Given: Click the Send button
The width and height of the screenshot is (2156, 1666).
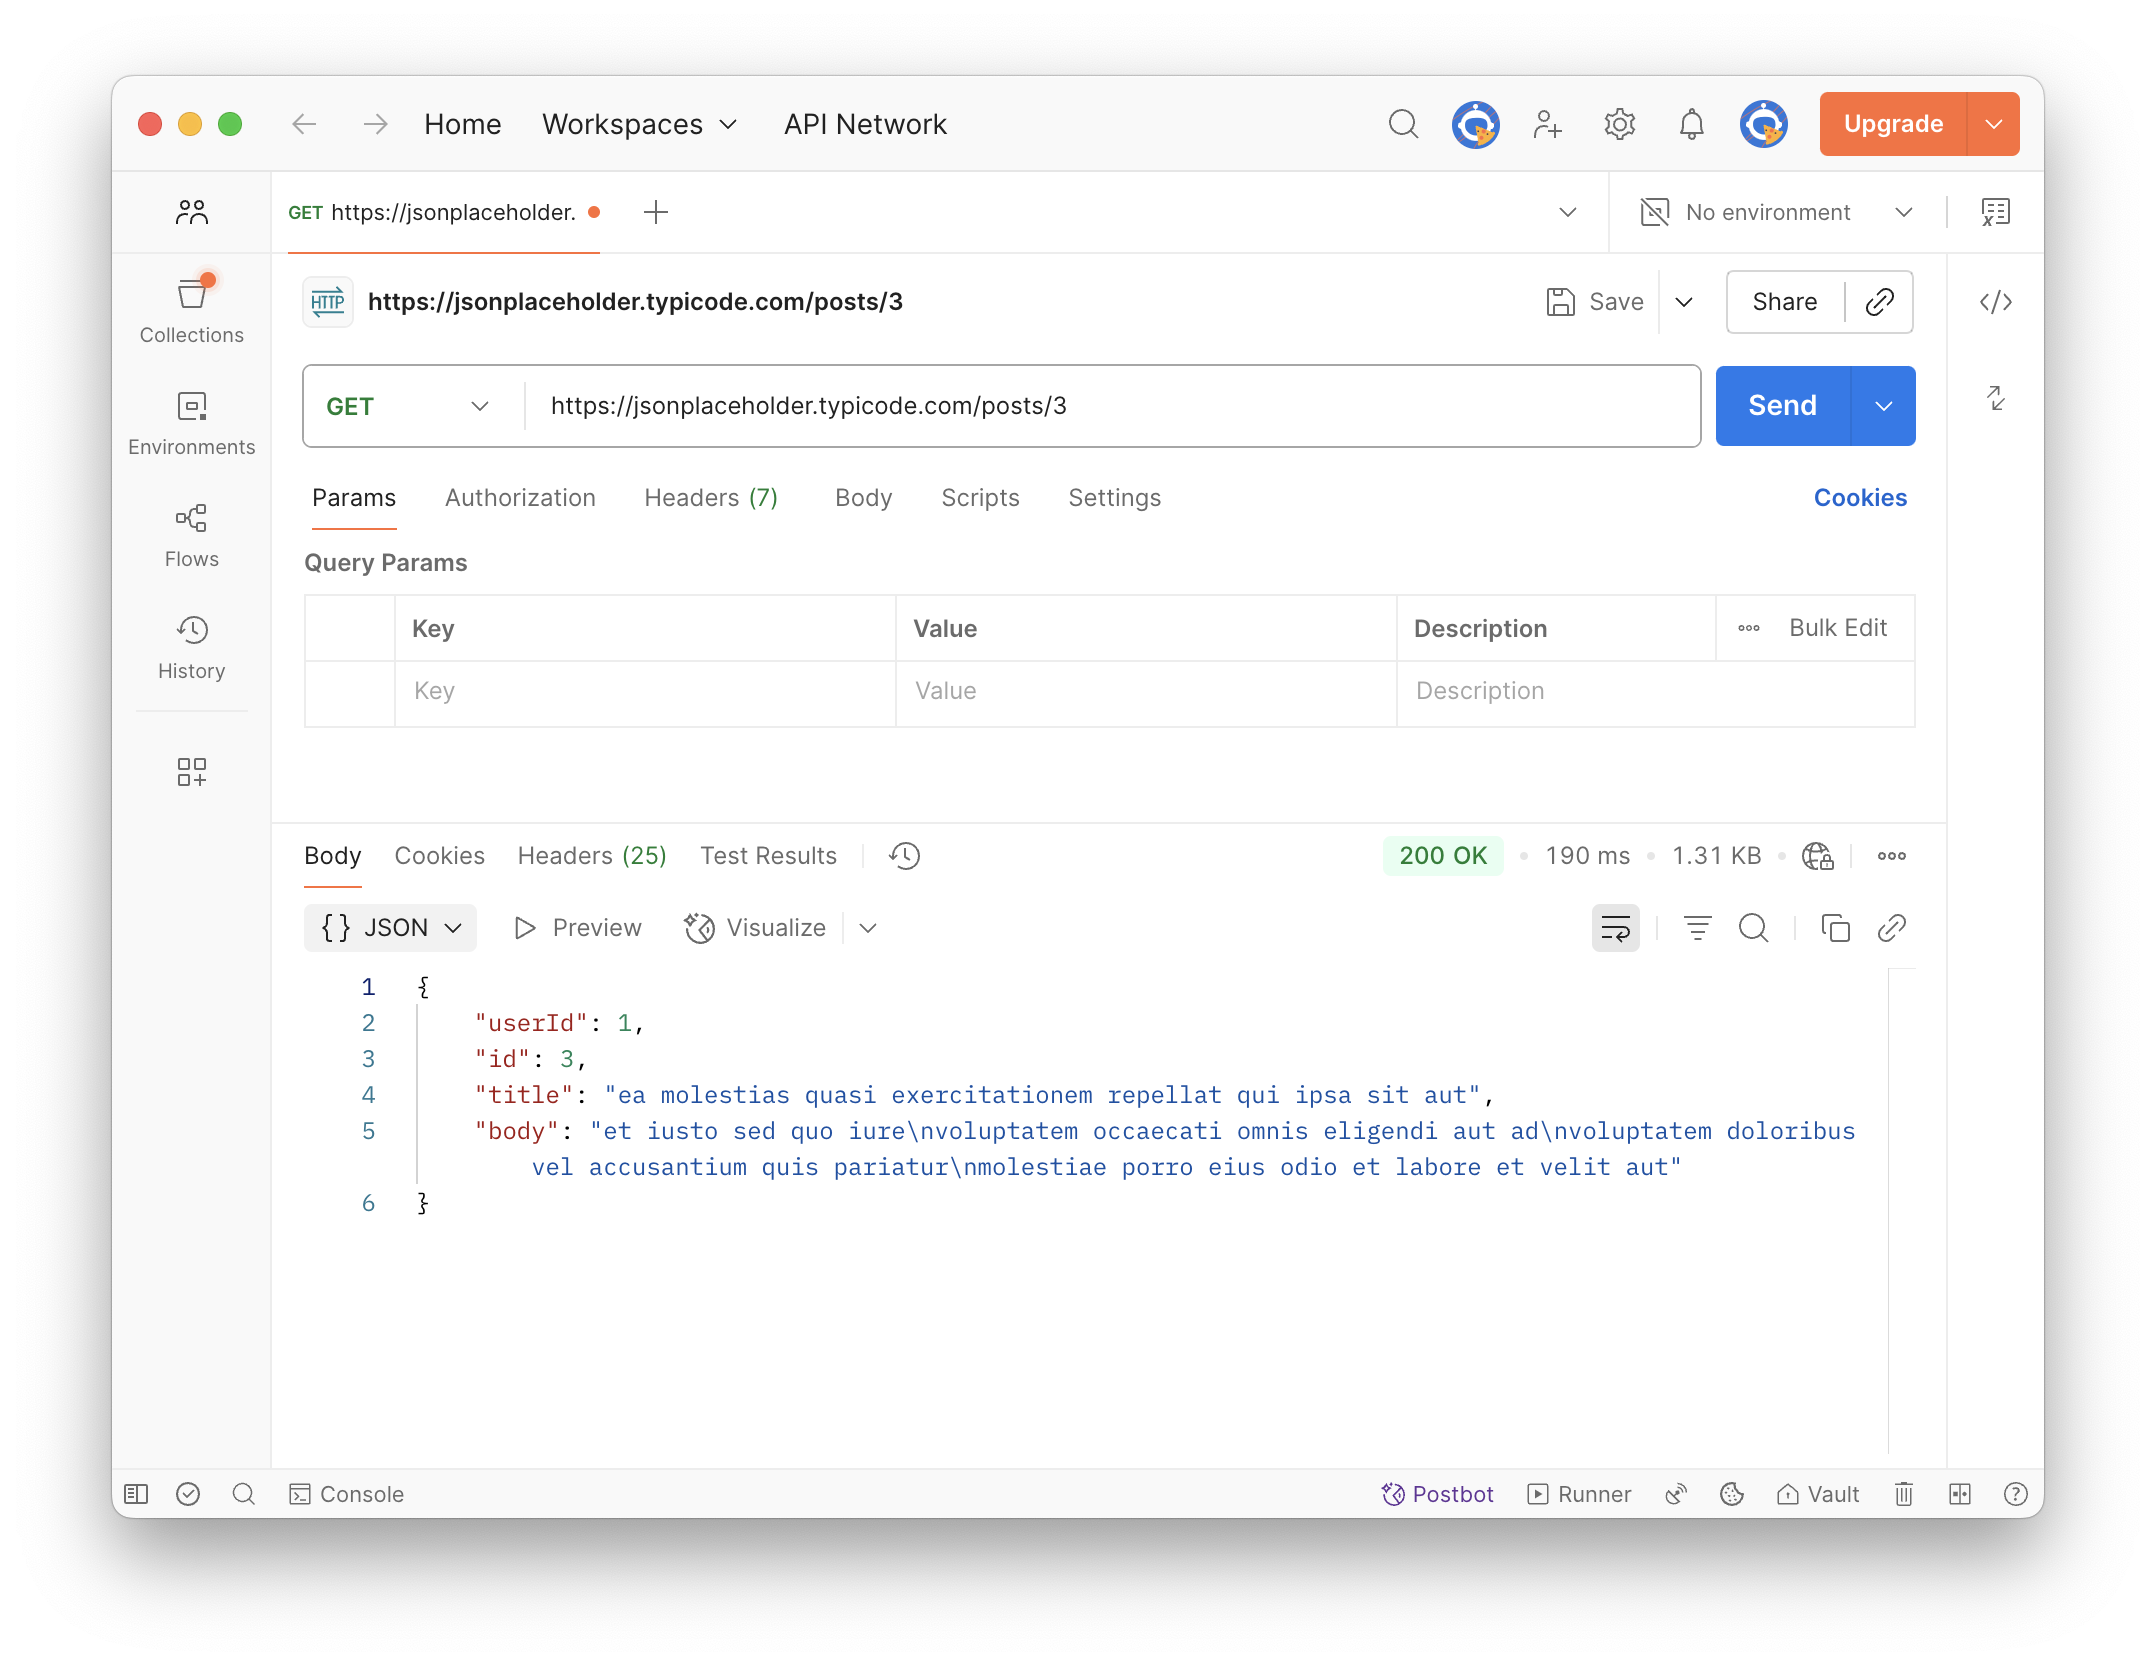Looking at the screenshot, I should pyautogui.click(x=1782, y=406).
